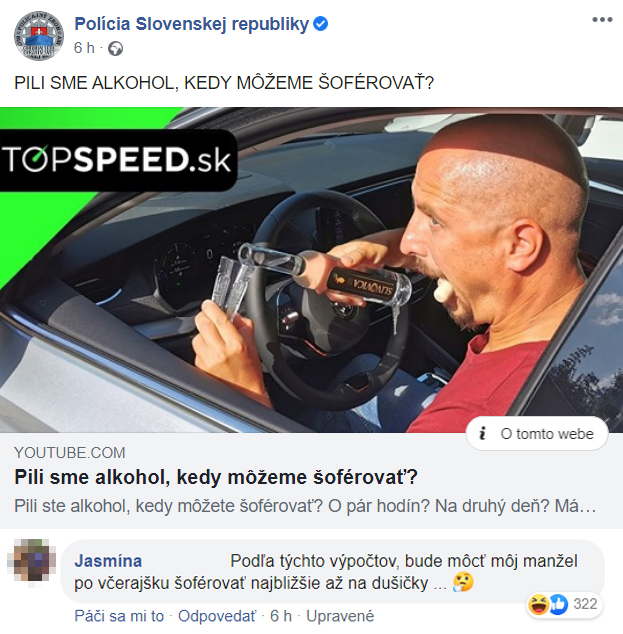This screenshot has height=634, width=623.
Task: View the 'Upravené' edit history
Action: [x=340, y=616]
